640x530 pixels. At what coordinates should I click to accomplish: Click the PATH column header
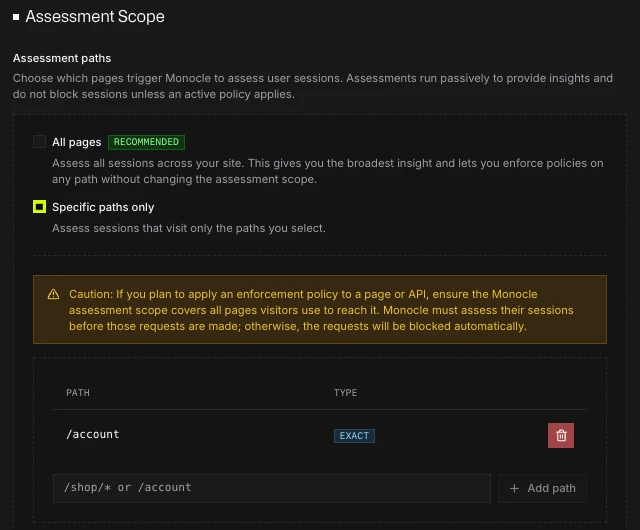pos(78,392)
